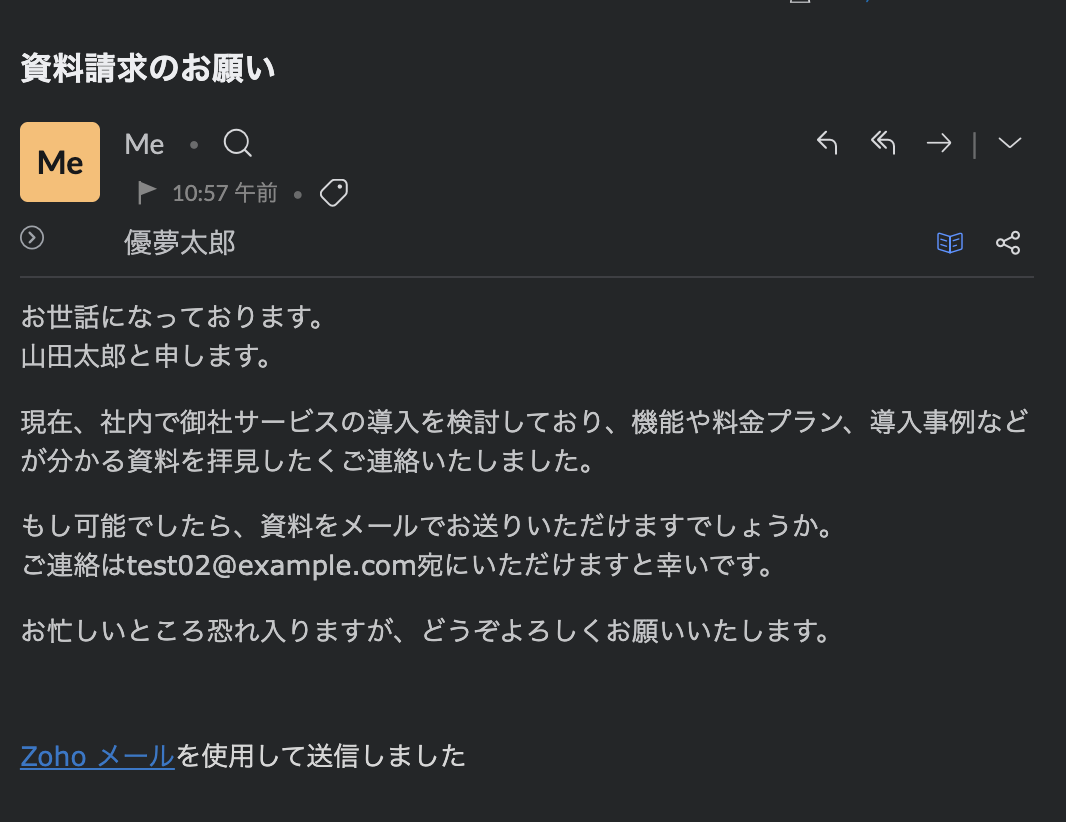Search emails from sender via magnifier icon
Viewport: 1066px width, 822px height.
(237, 143)
